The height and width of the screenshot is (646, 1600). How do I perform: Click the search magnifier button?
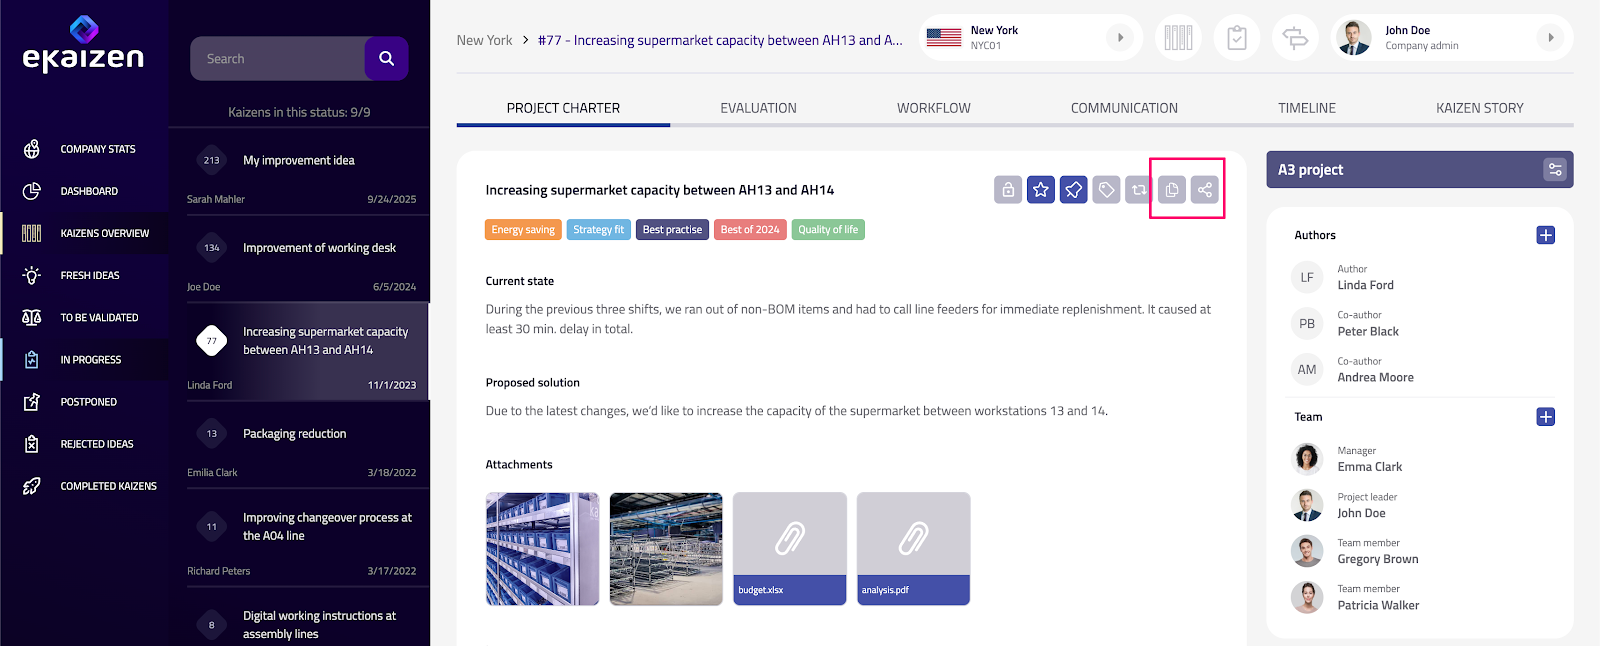pyautogui.click(x=386, y=59)
